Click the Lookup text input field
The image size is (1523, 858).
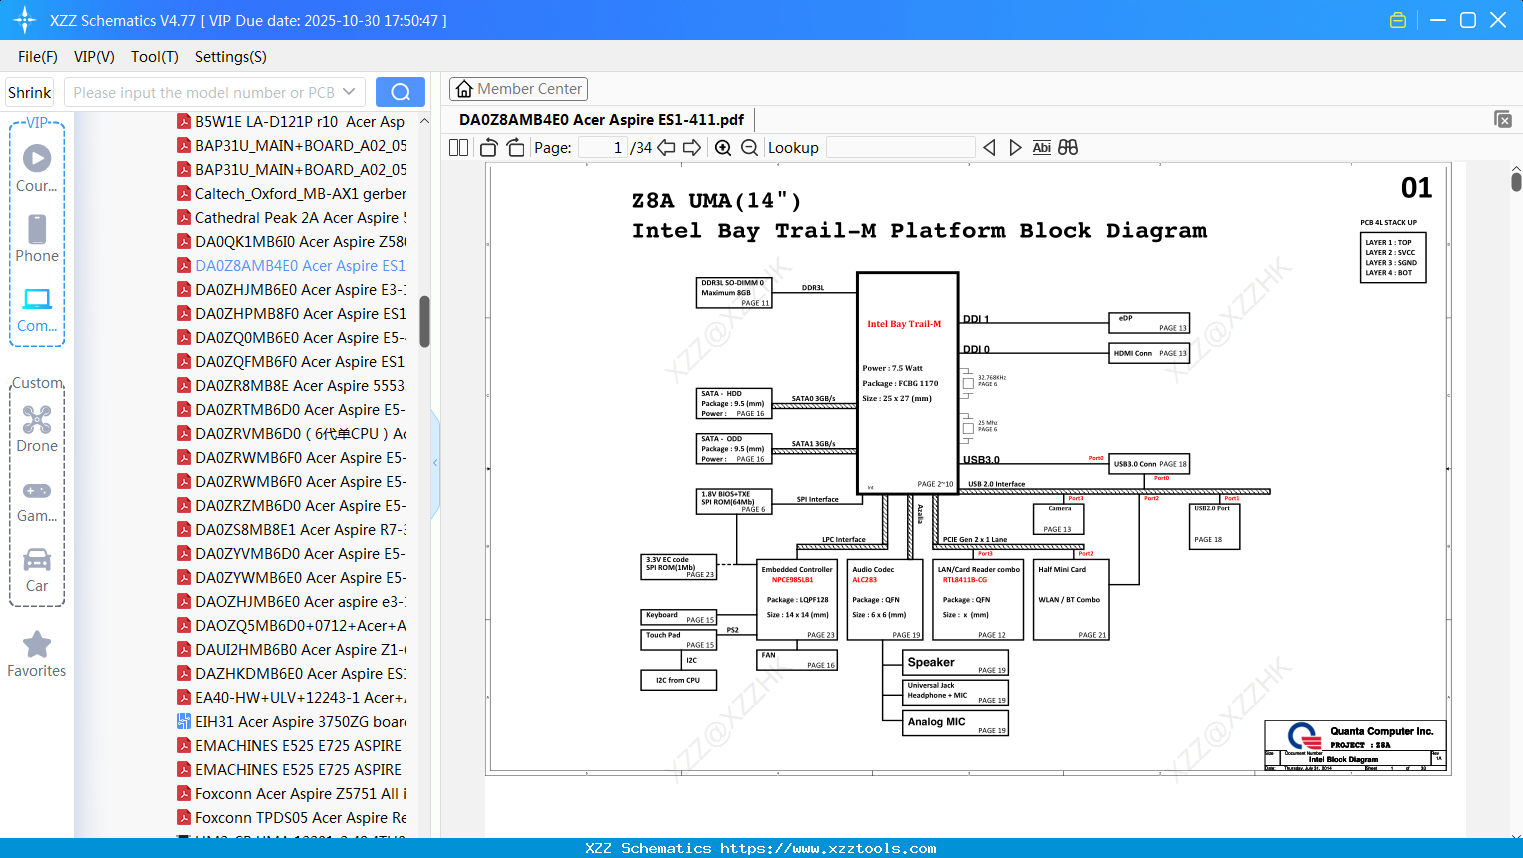[900, 148]
